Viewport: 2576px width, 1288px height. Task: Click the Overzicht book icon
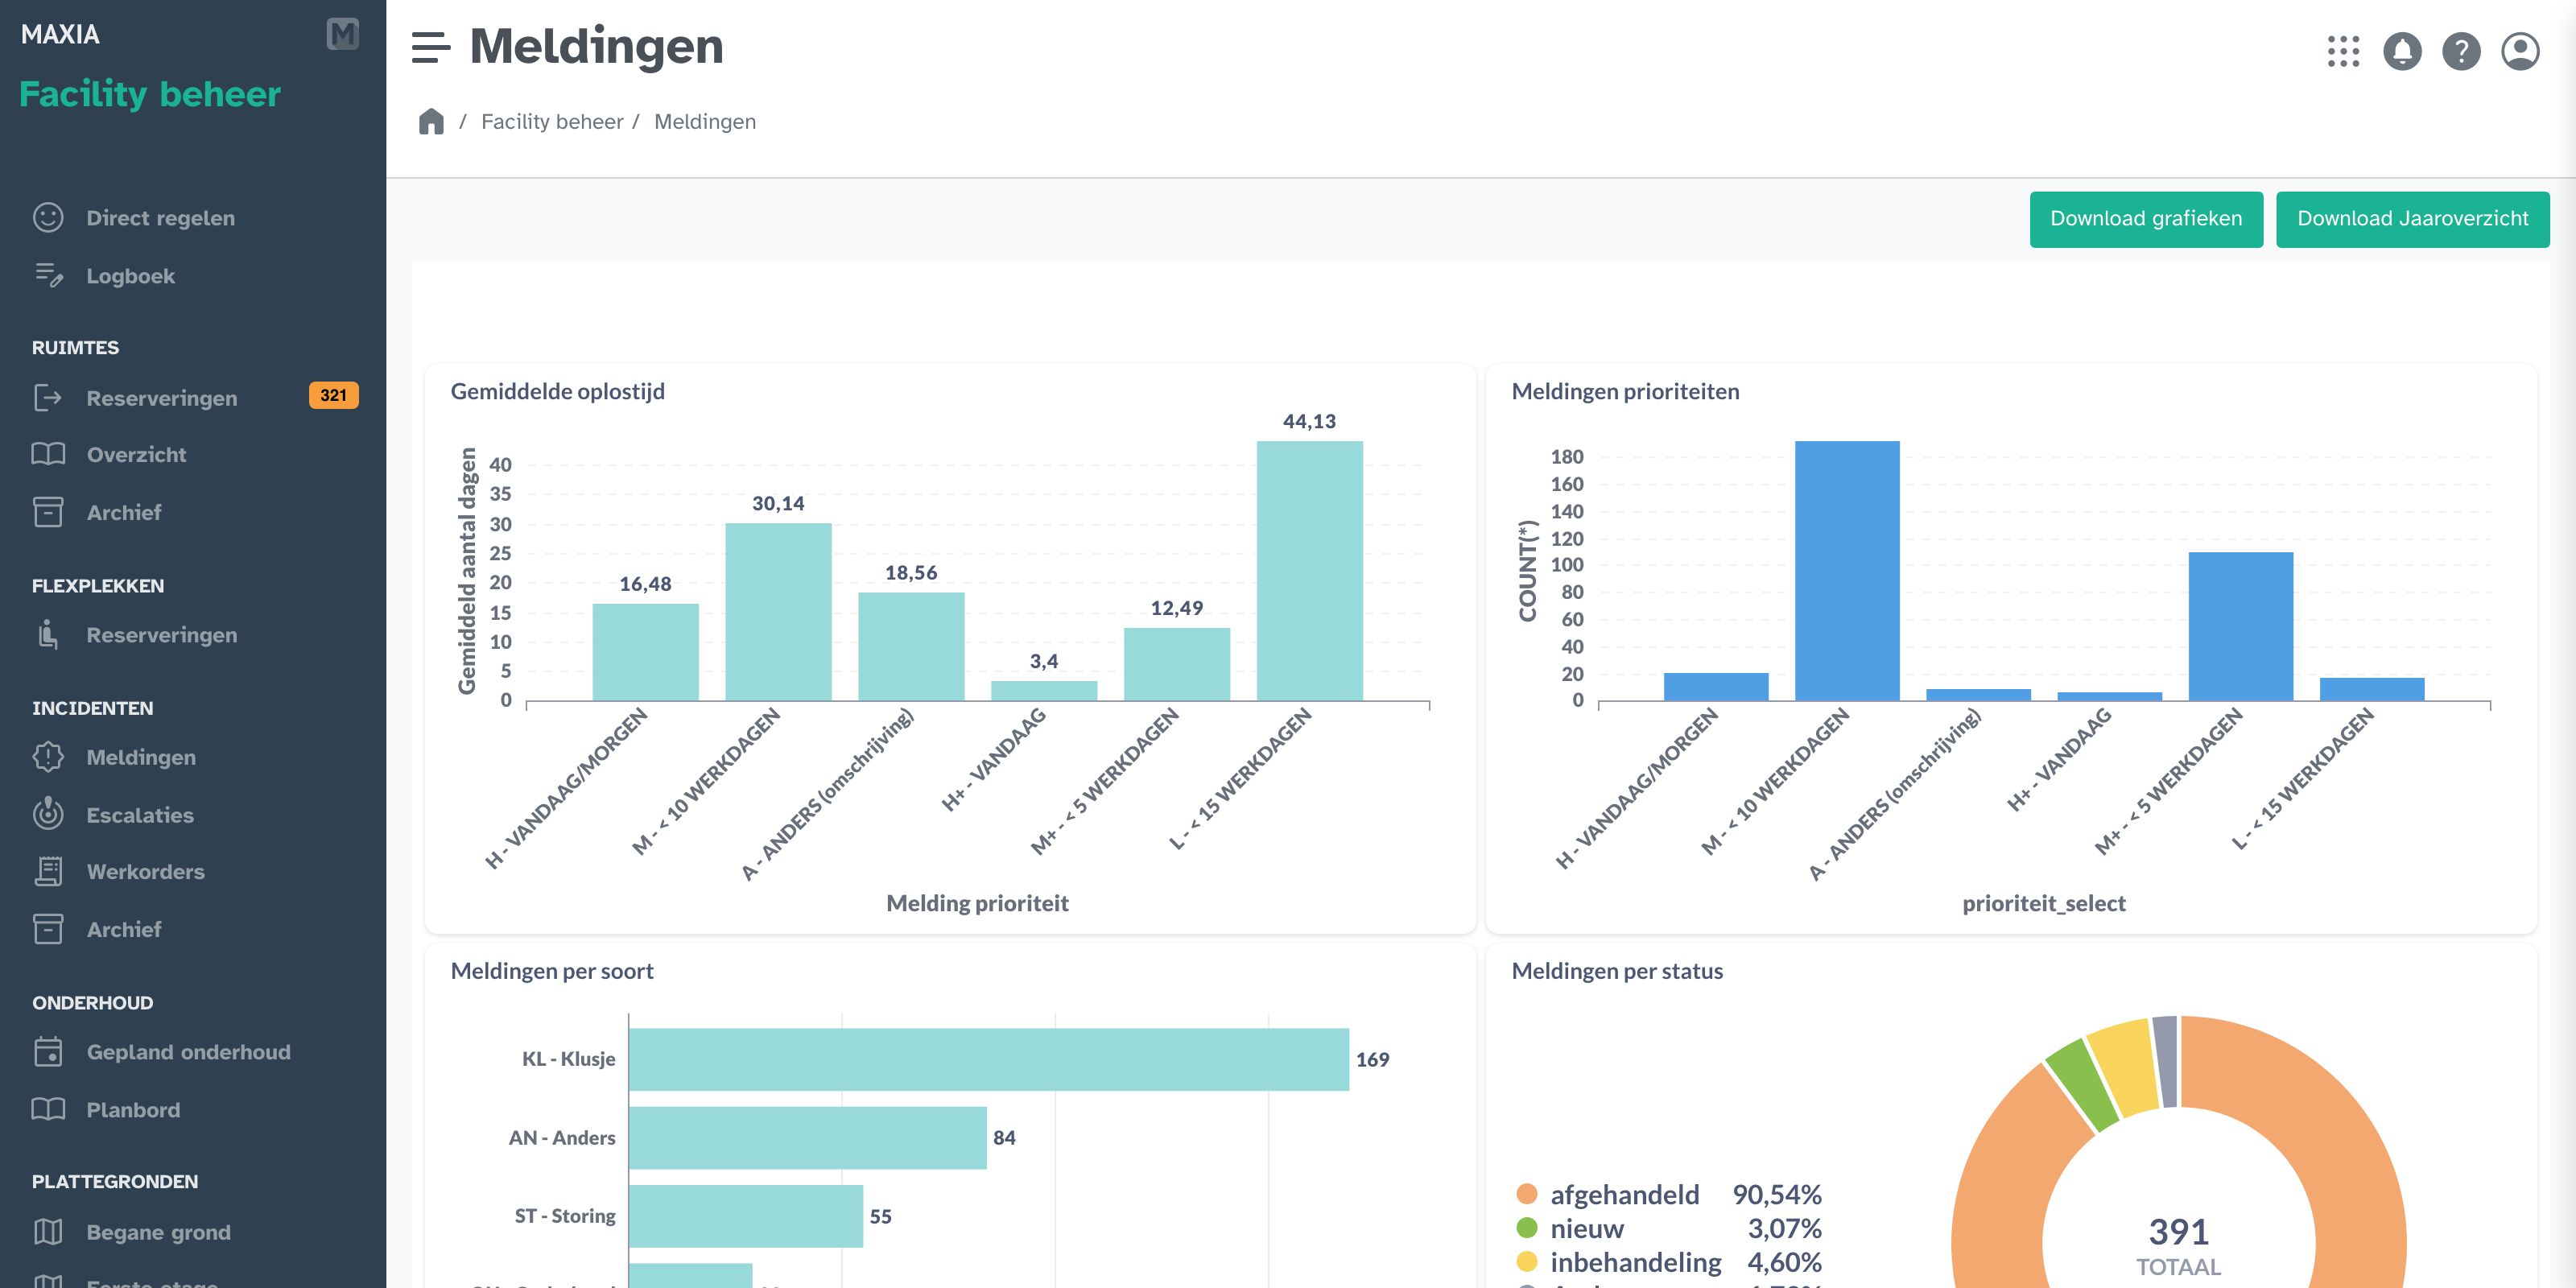point(48,454)
